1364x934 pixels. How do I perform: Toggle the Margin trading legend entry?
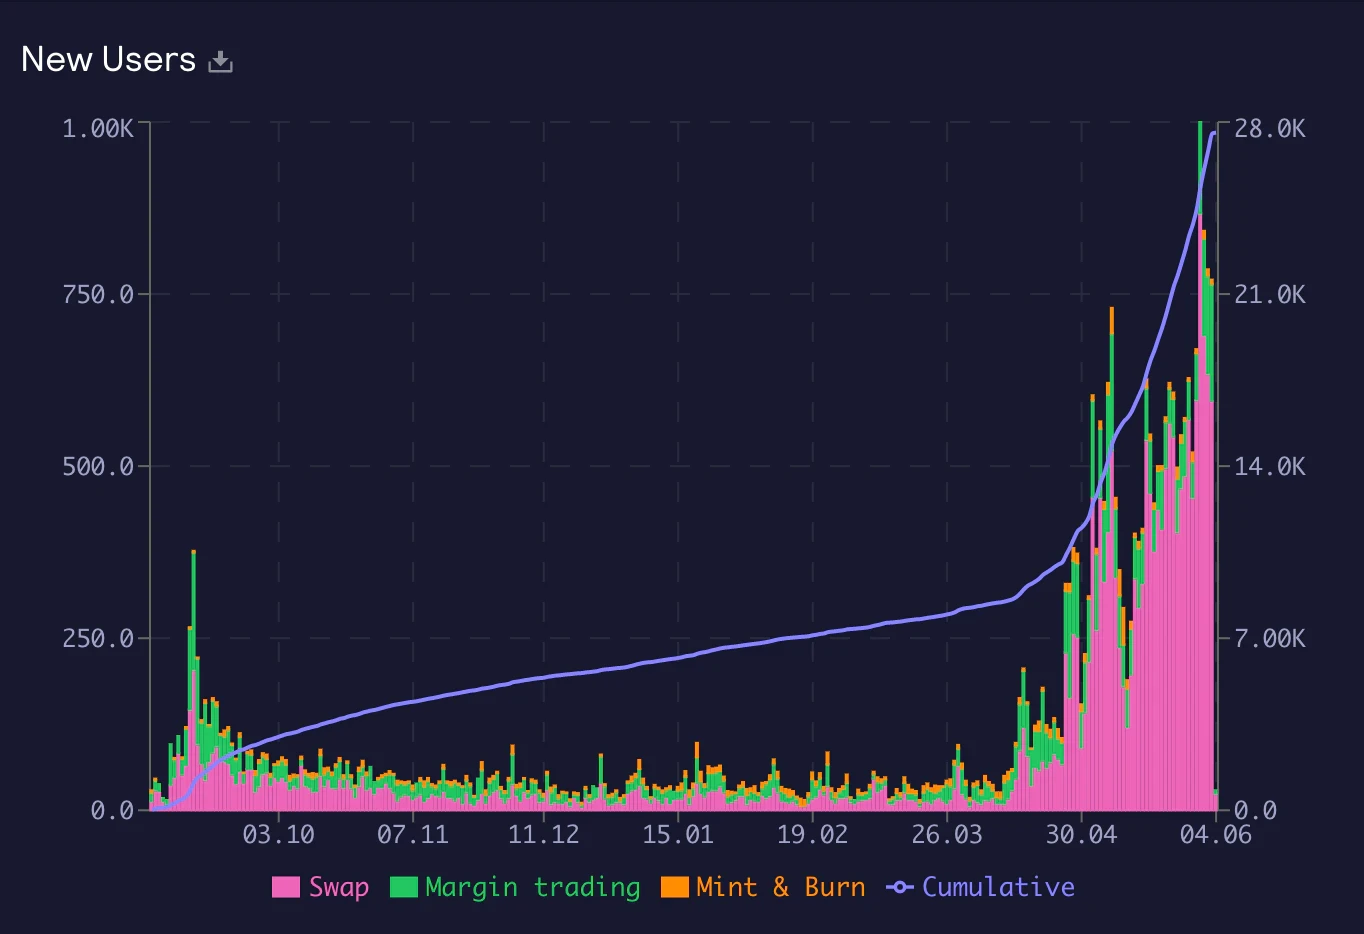(515, 887)
